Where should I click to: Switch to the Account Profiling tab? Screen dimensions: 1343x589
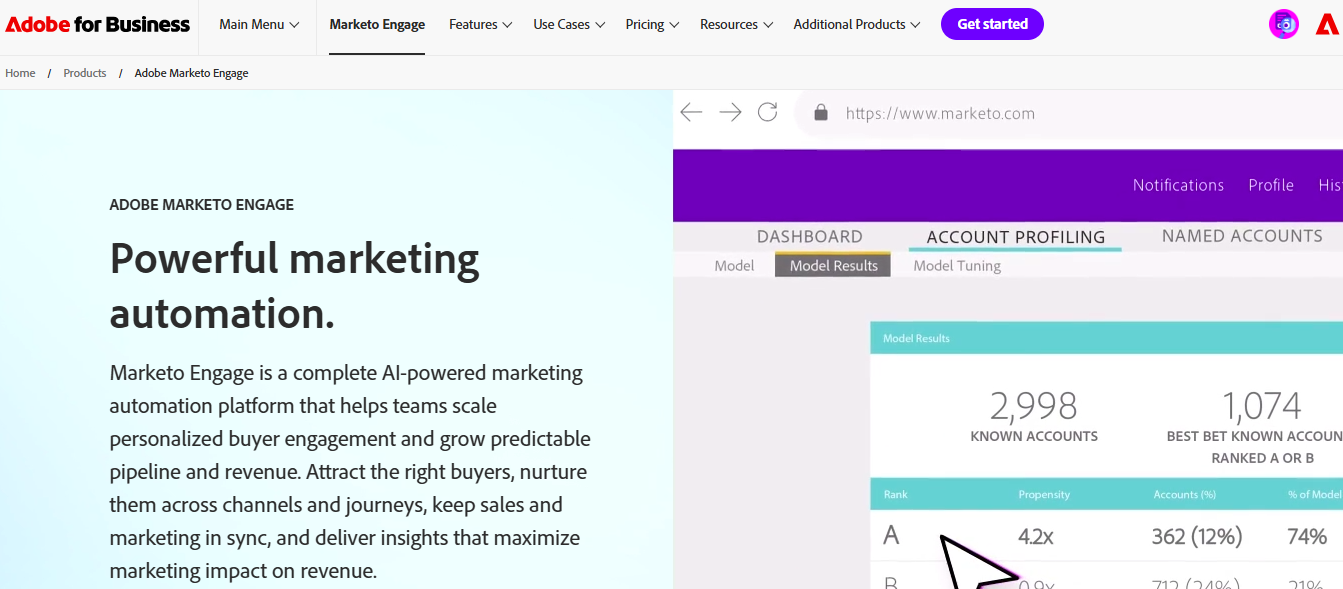pyautogui.click(x=1015, y=237)
